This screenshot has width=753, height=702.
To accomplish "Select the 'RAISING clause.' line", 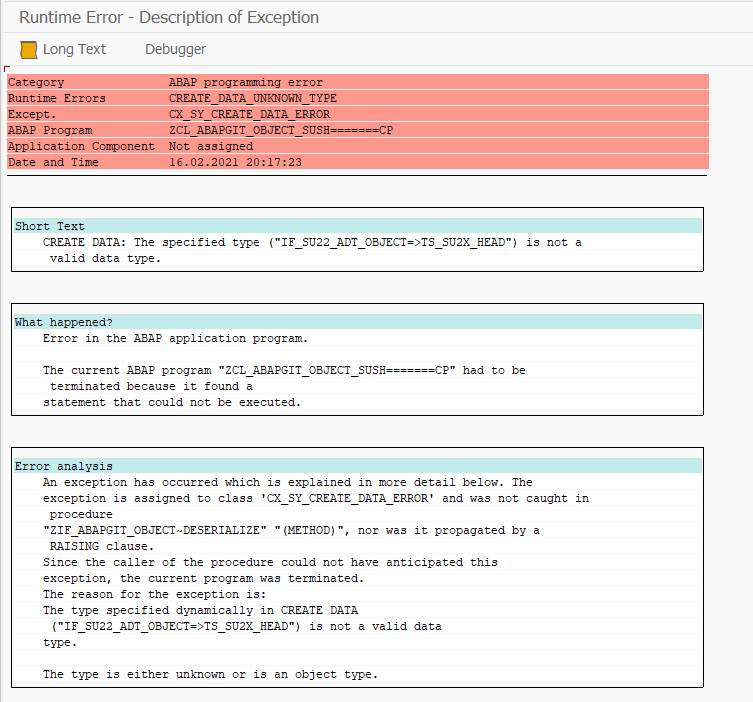I will [x=102, y=546].
